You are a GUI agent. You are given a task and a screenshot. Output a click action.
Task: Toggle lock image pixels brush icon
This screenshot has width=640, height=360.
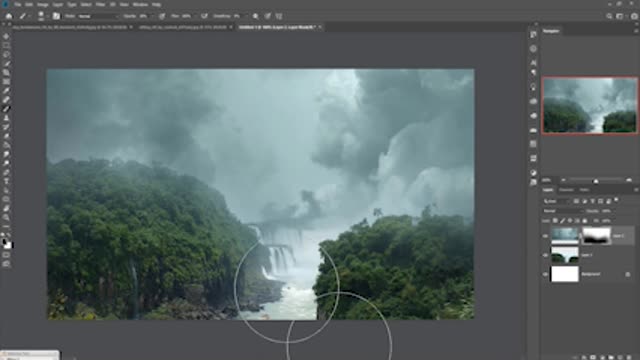(x=562, y=221)
